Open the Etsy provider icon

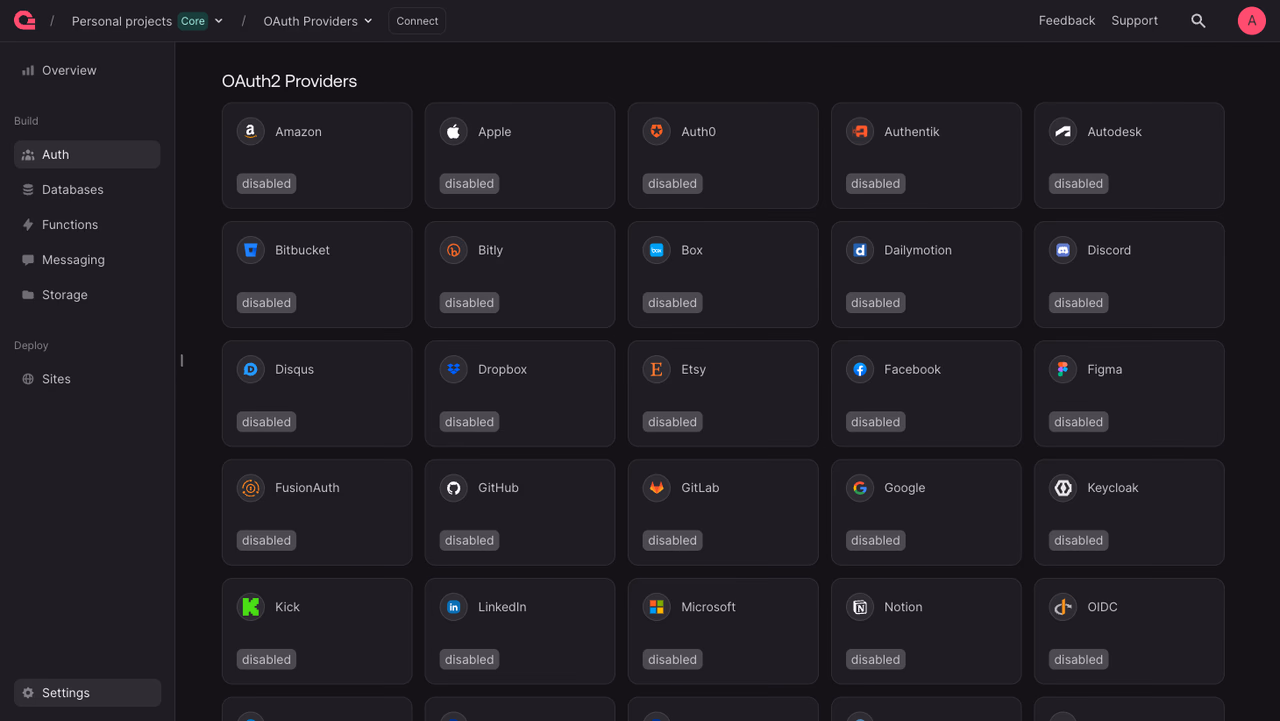[x=656, y=369]
